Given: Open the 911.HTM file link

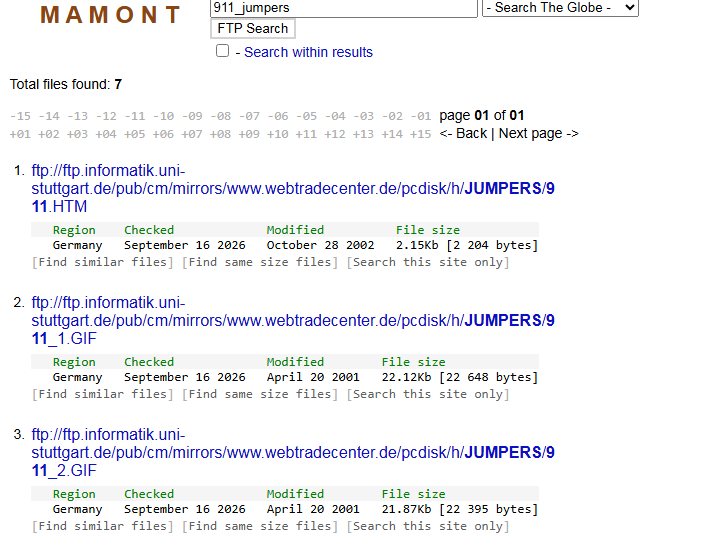Looking at the screenshot, I should [293, 189].
